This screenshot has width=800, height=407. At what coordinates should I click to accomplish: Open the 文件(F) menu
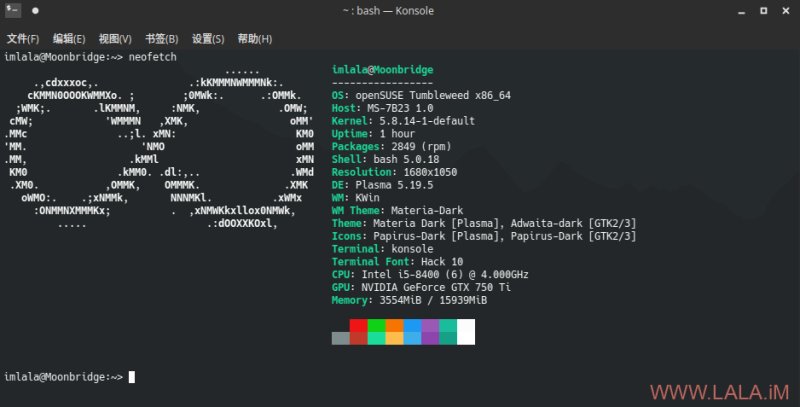pos(23,39)
